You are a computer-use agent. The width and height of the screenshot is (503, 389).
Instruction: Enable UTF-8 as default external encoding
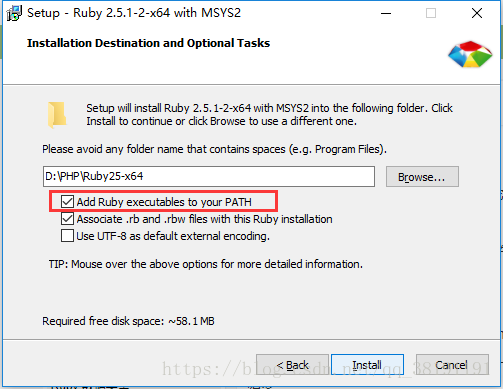67,236
